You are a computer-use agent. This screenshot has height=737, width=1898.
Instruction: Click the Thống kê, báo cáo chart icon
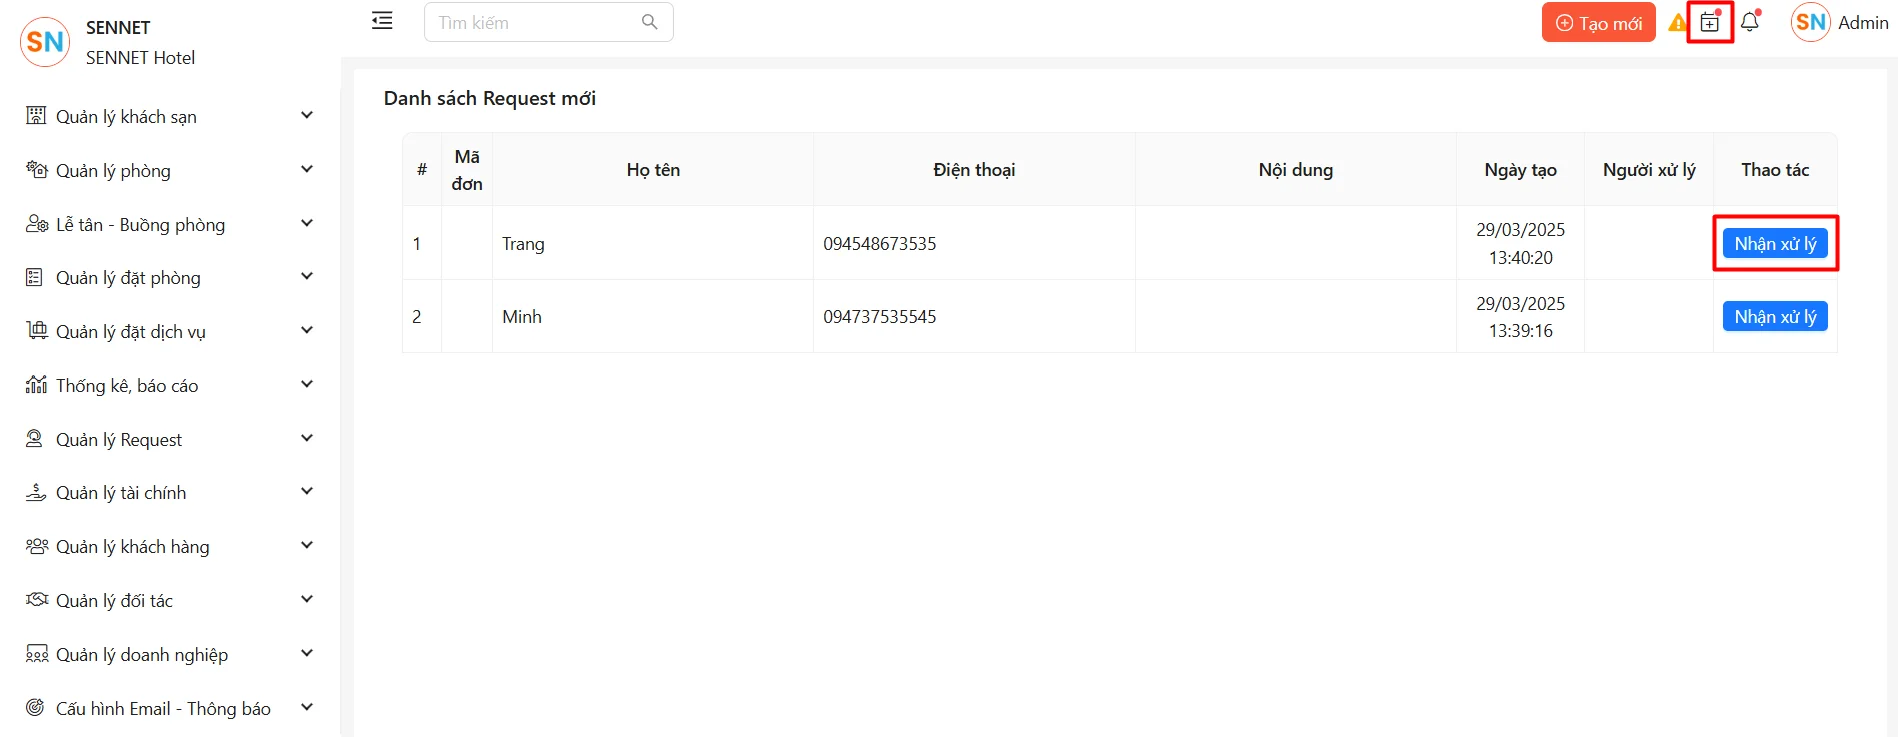click(36, 385)
